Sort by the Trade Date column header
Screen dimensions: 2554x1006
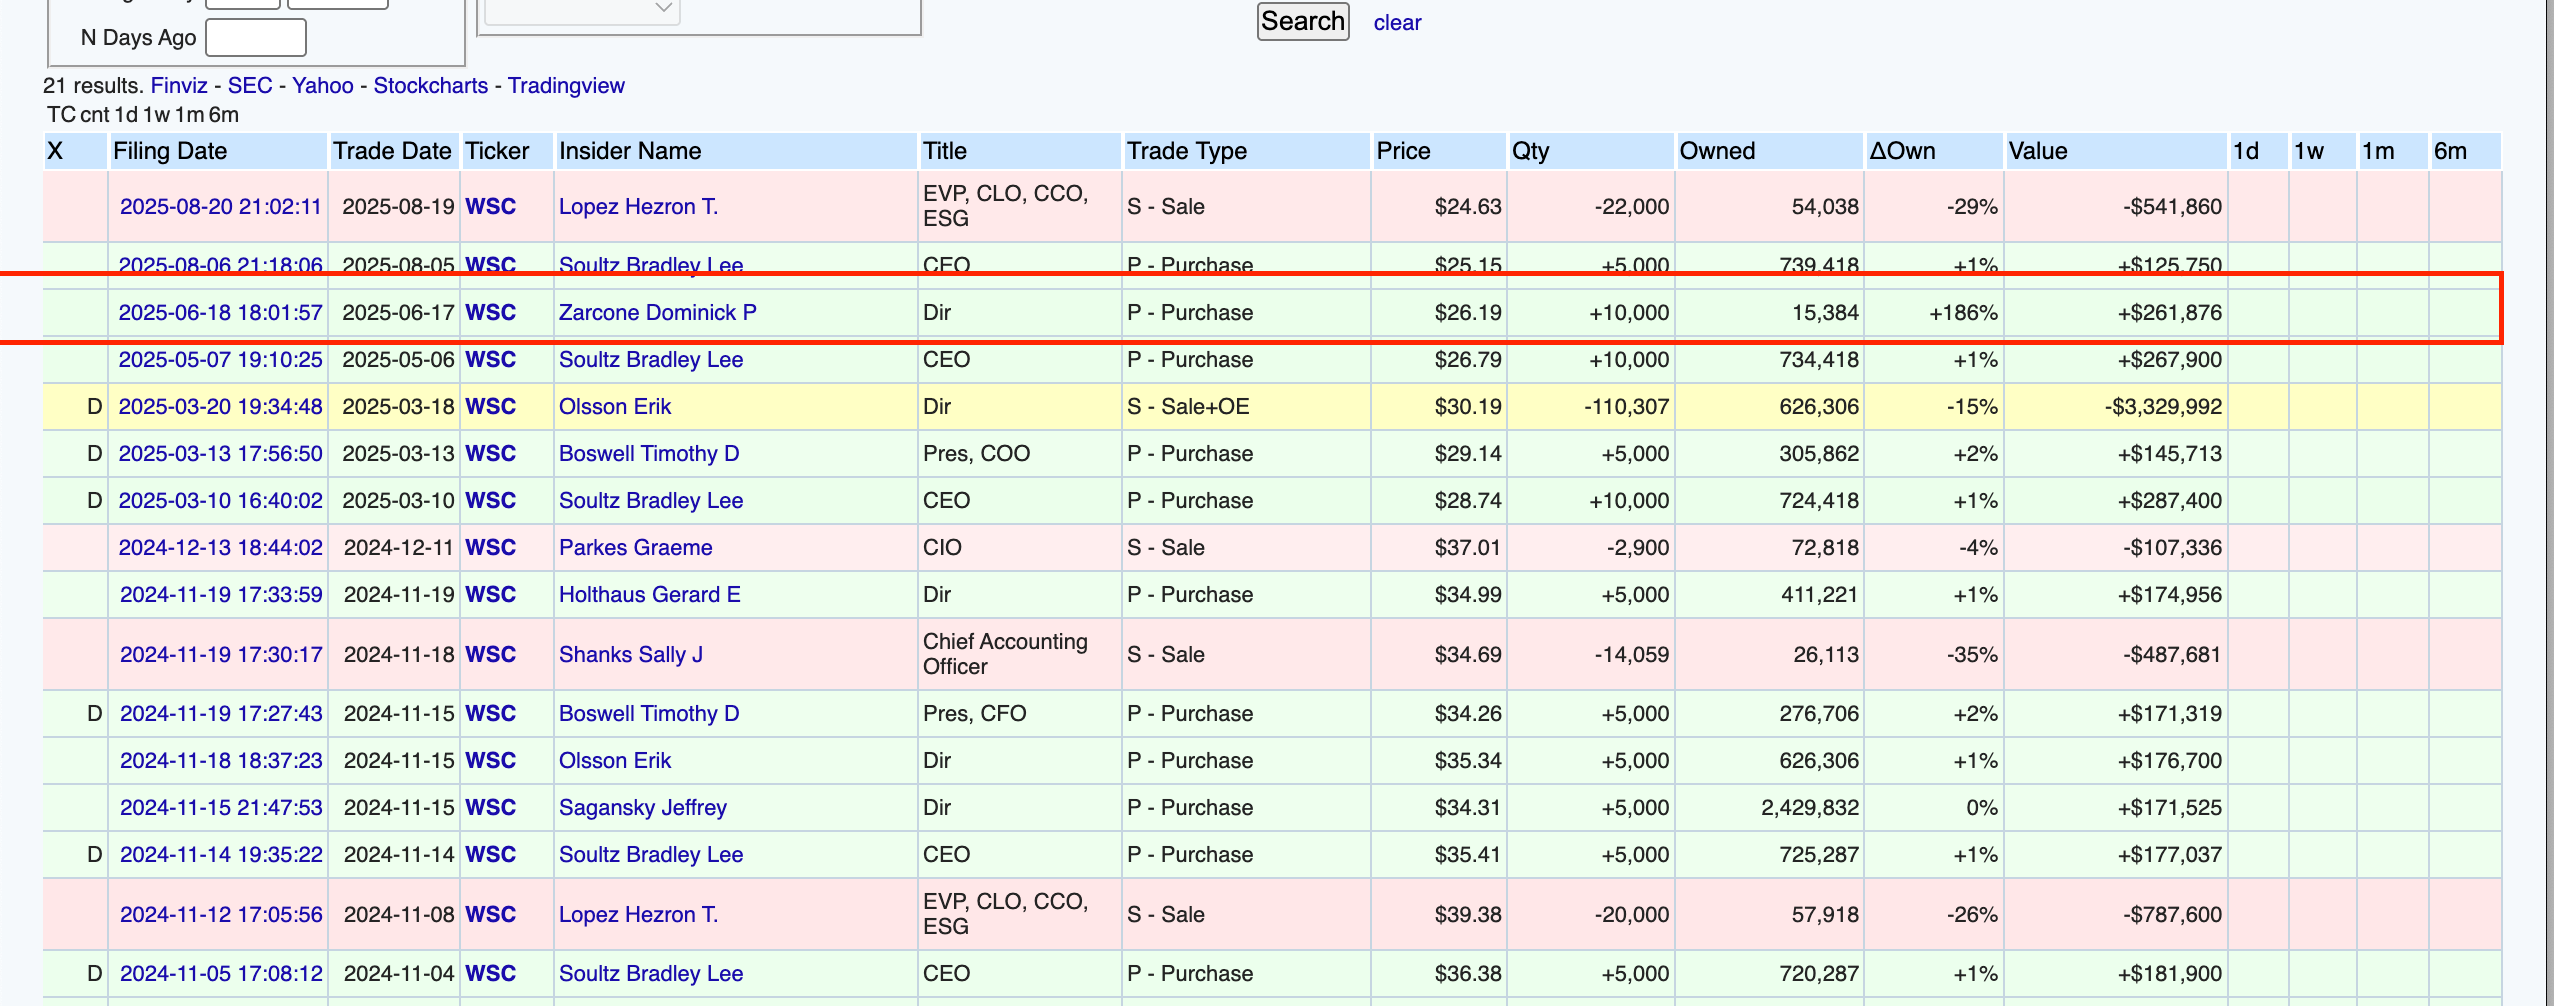(392, 151)
